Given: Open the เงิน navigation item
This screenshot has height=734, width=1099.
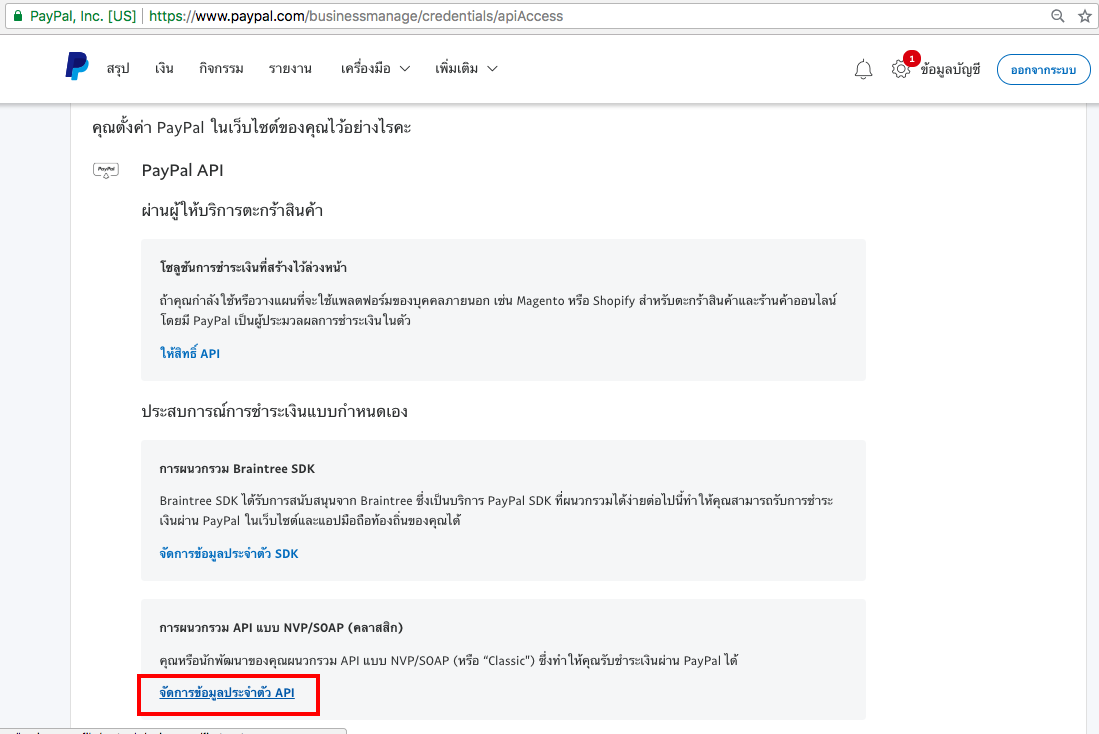Looking at the screenshot, I should (x=164, y=68).
